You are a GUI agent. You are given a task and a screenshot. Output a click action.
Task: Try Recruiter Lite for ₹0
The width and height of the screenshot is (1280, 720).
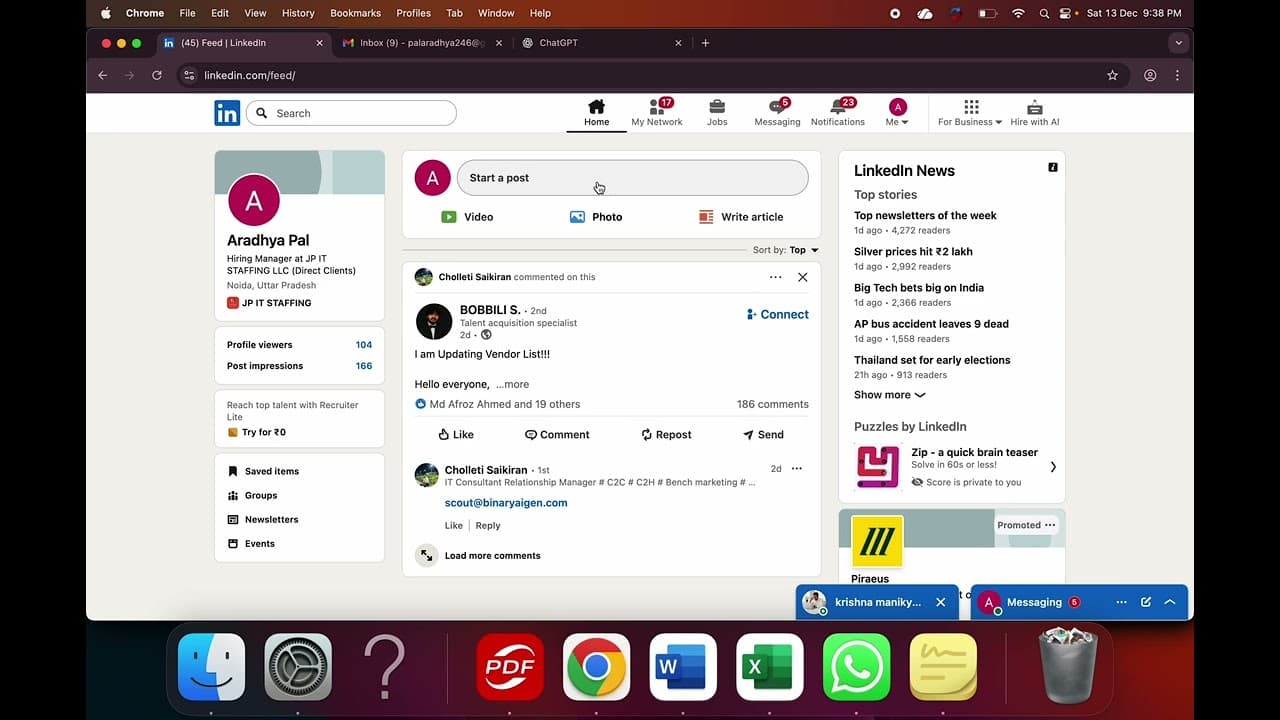[x=257, y=432]
